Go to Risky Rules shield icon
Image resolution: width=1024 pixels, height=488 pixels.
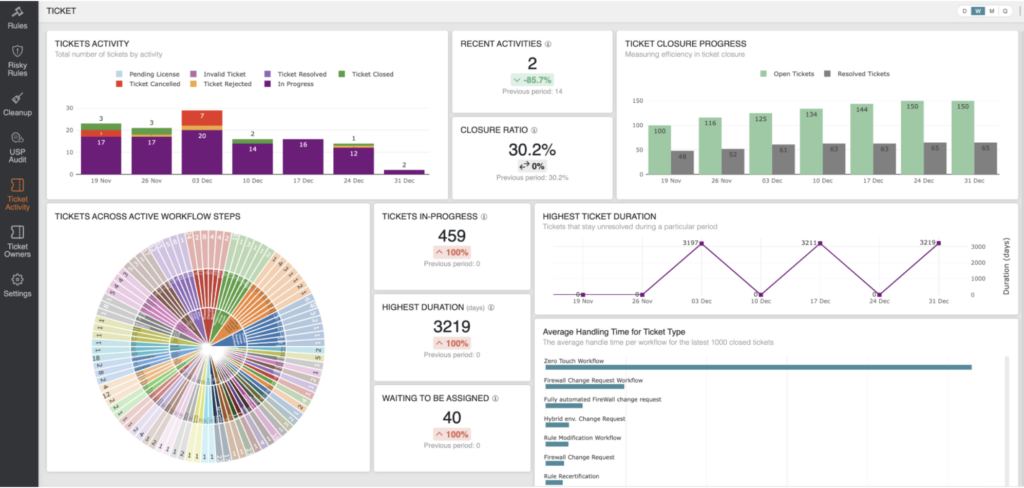[17, 50]
